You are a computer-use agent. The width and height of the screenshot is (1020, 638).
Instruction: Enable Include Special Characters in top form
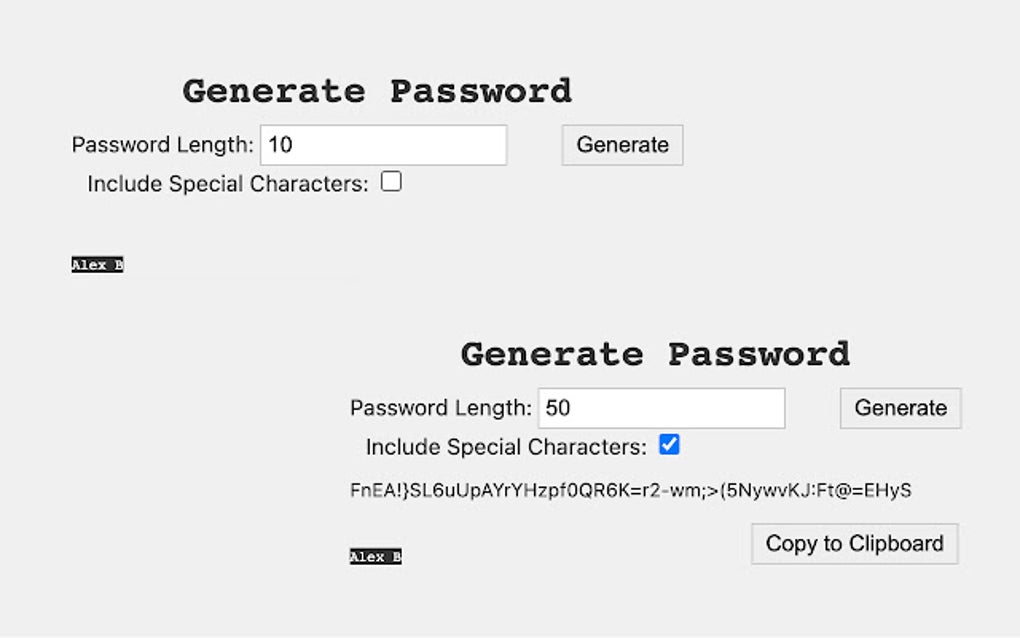391,181
